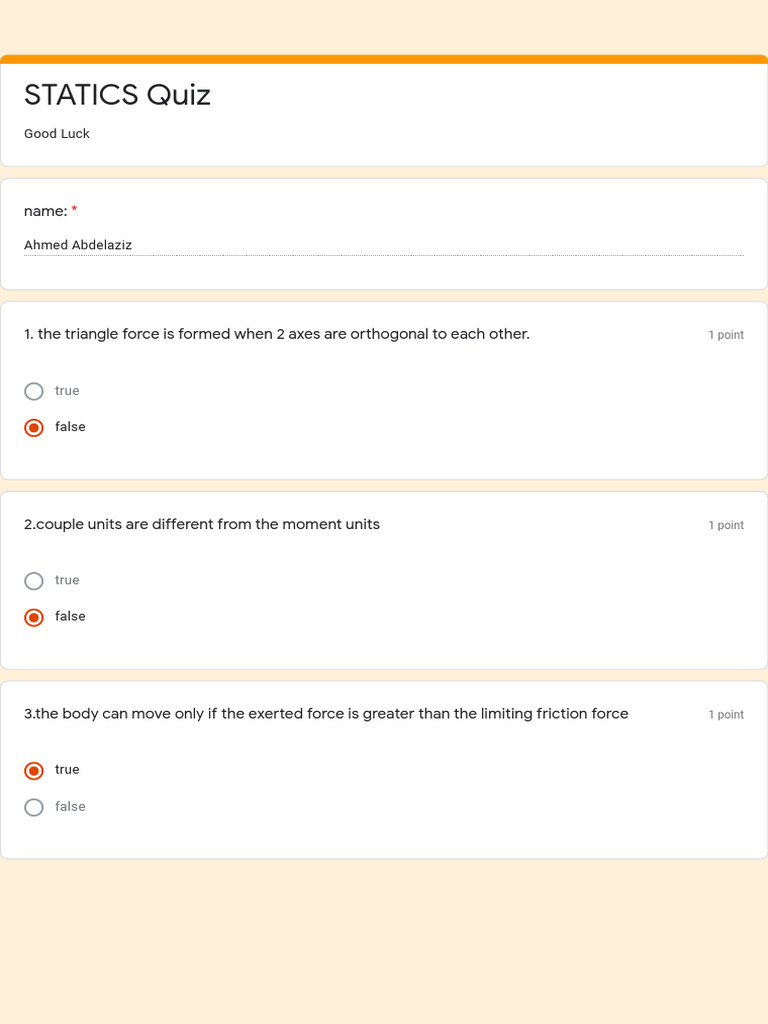Click question 2 couple units statement
Viewport: 768px width, 1024px height.
tap(202, 524)
